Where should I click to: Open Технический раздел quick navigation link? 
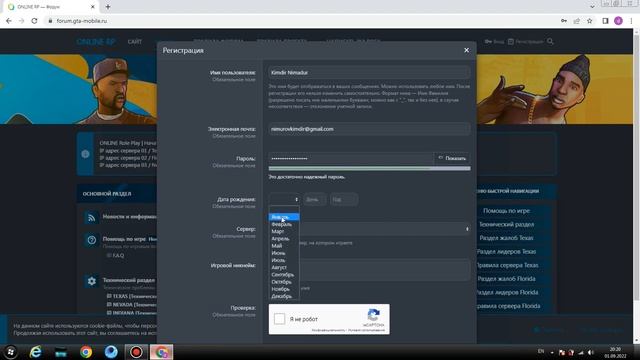pyautogui.click(x=506, y=224)
